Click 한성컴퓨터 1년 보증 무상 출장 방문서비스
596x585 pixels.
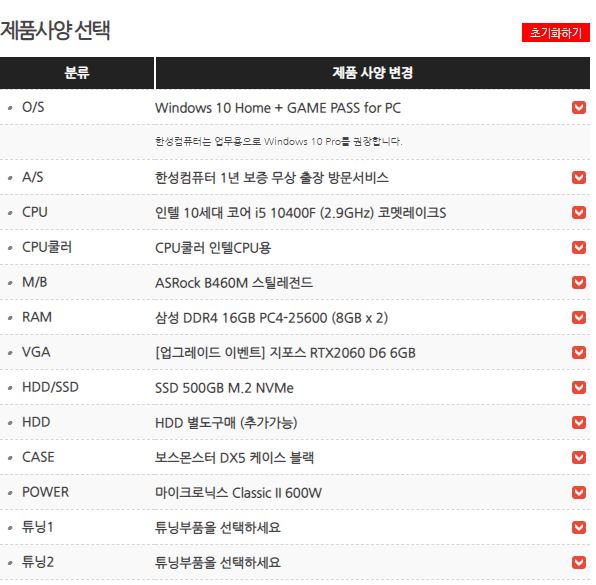[x=272, y=178]
